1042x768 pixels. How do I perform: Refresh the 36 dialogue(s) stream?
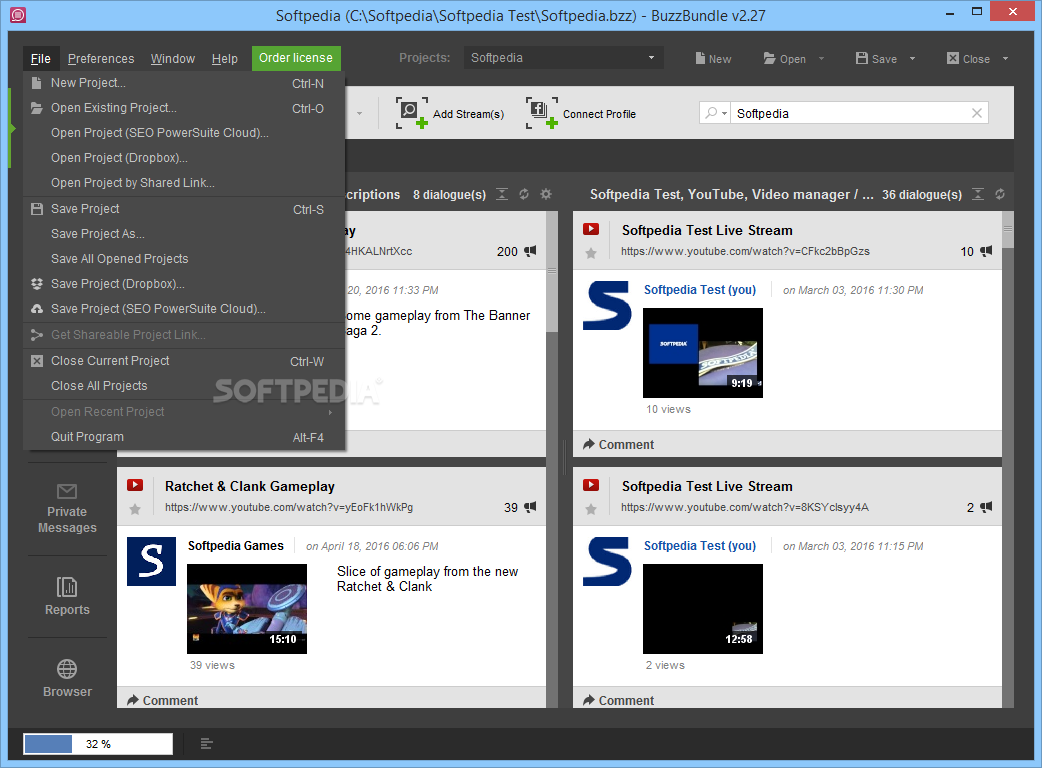click(999, 194)
